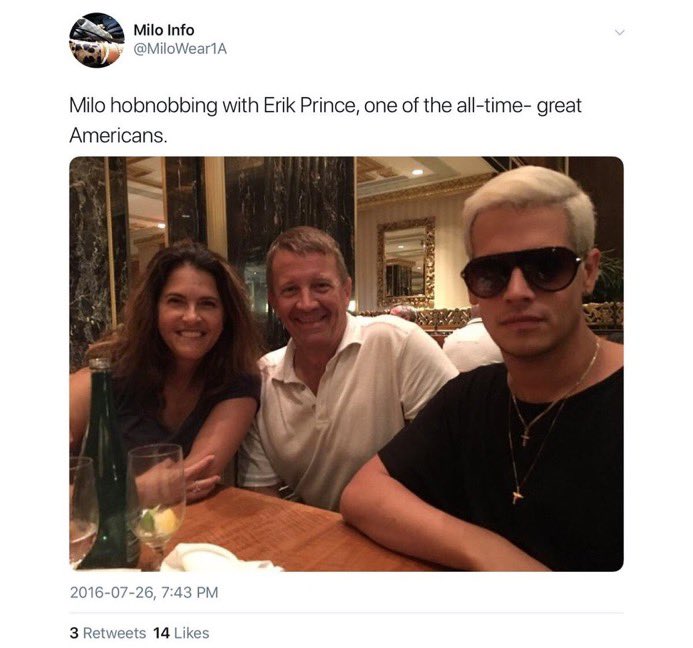
Task: Click the dark sunglasses in the photo
Action: pyautogui.click(x=521, y=270)
